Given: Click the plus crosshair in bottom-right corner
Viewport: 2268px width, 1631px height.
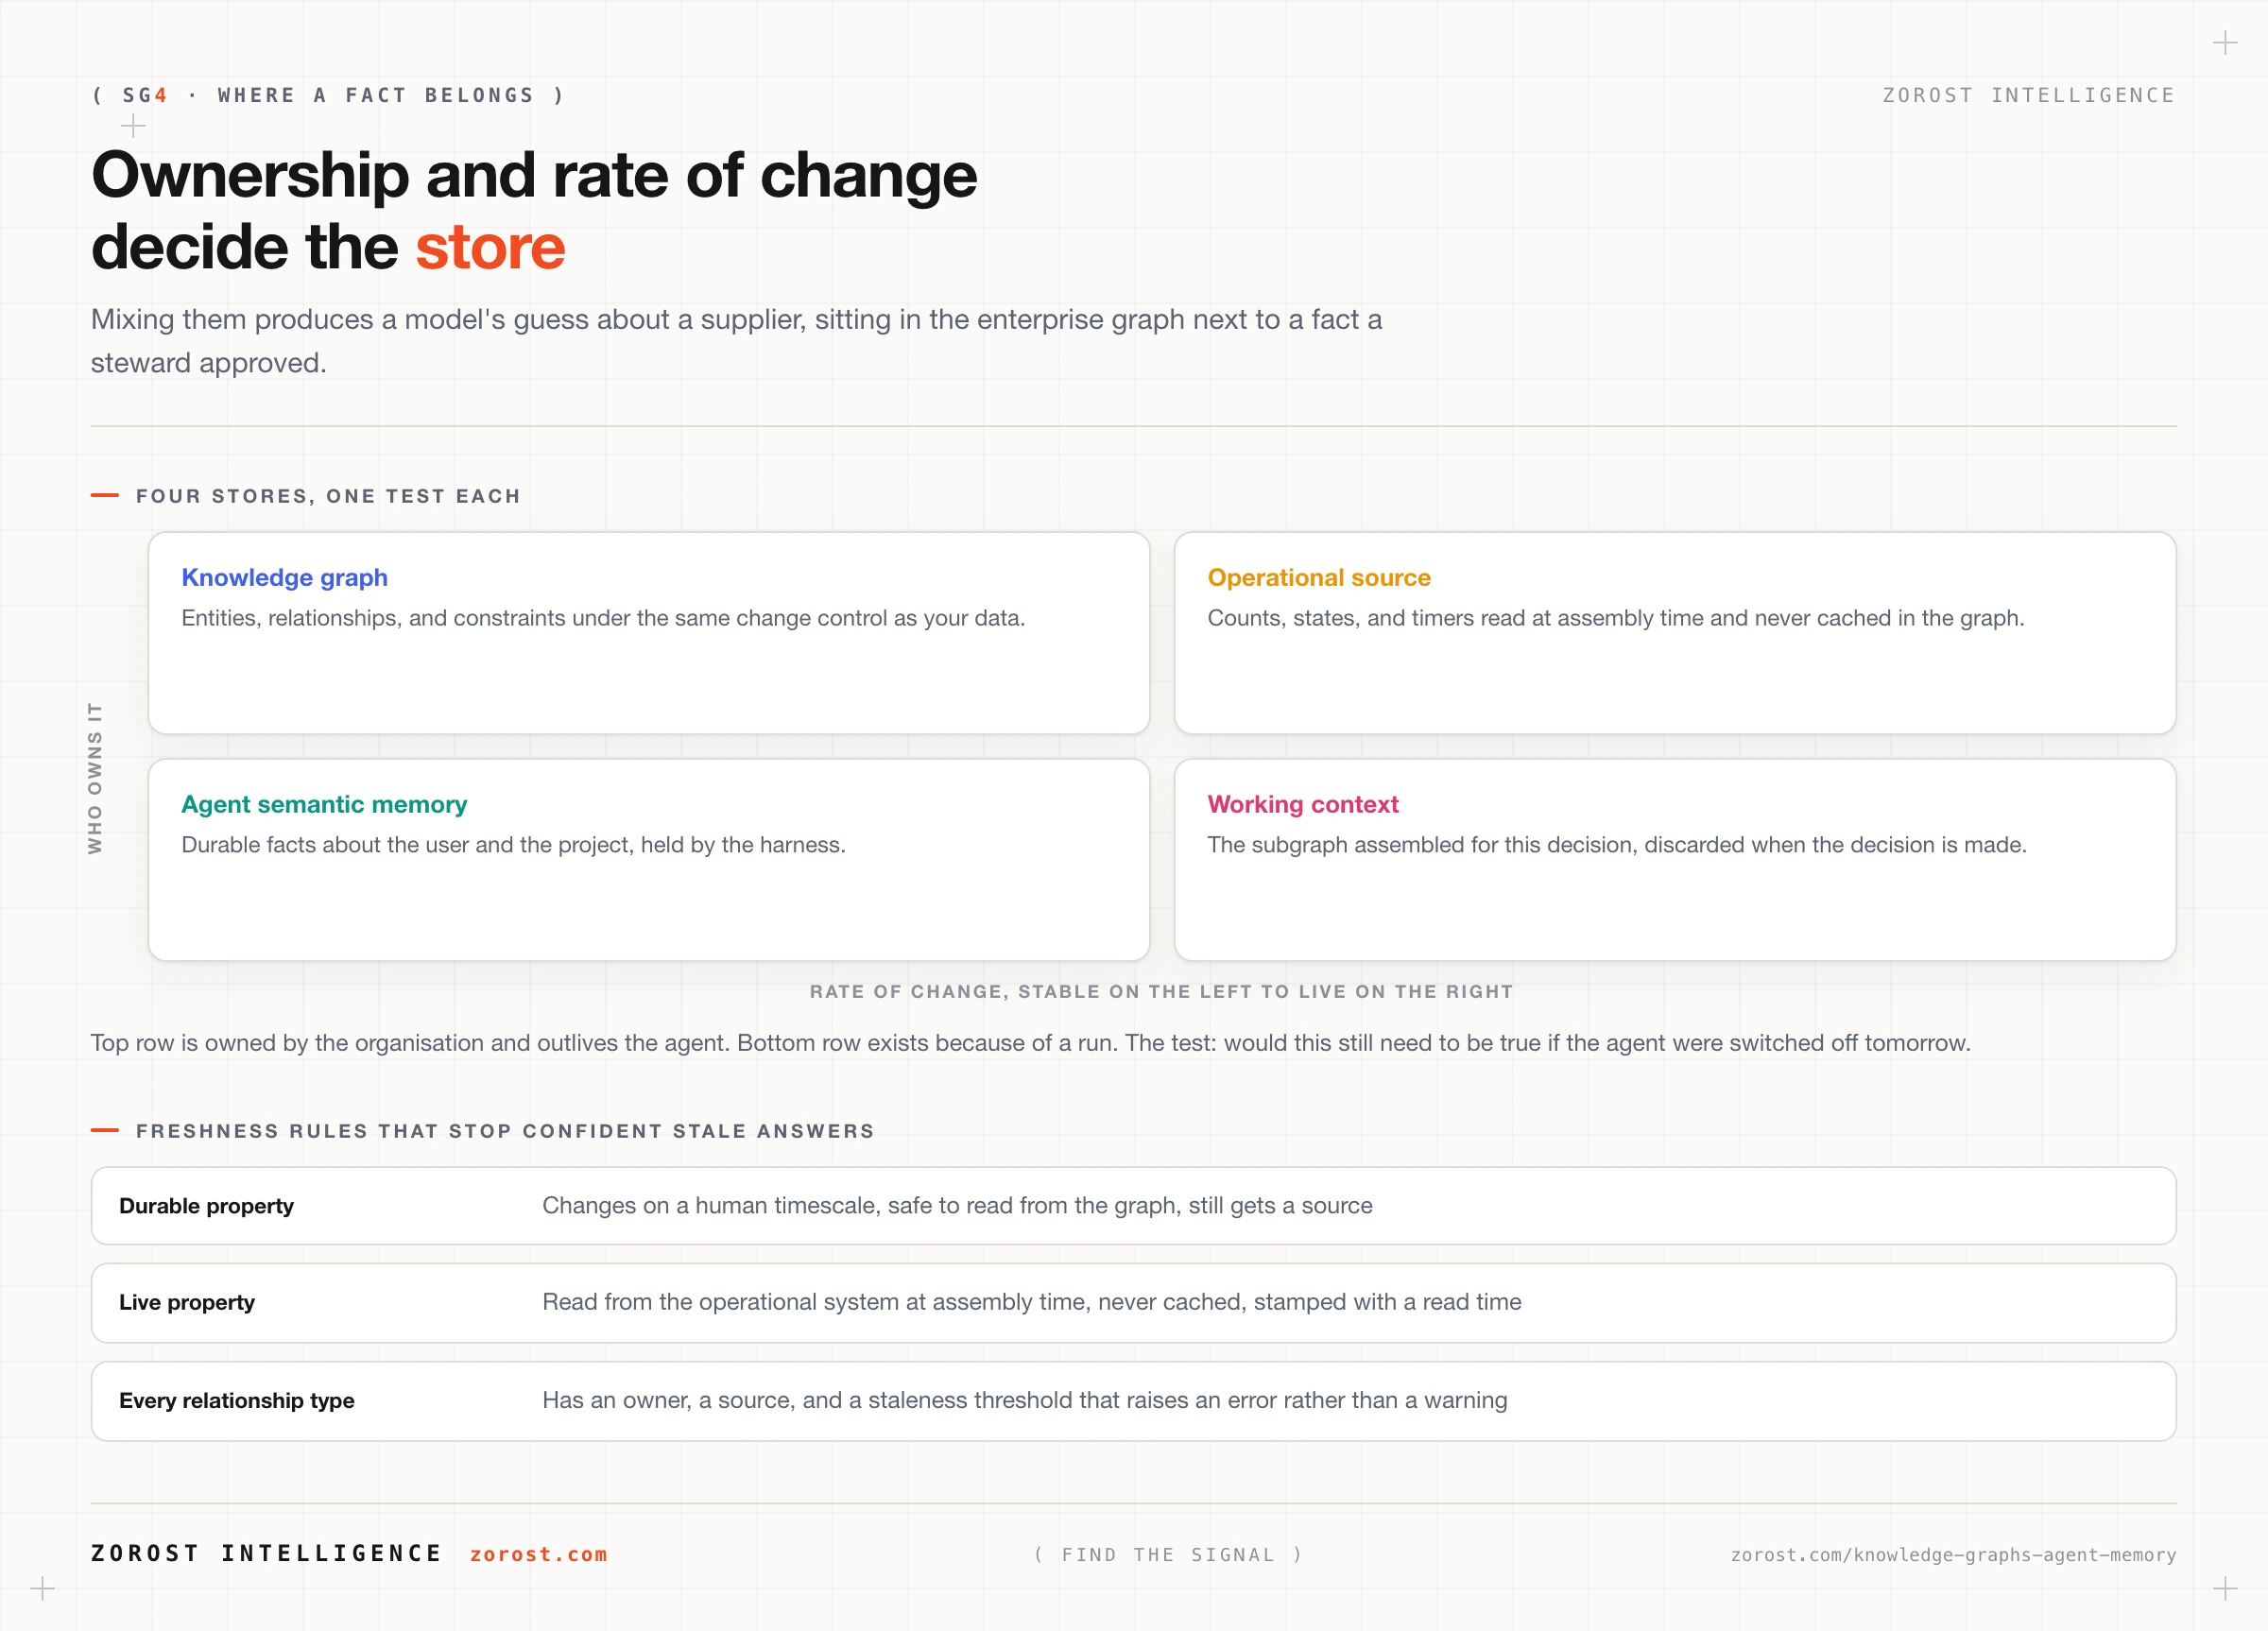Looking at the screenshot, I should click(2225, 1588).
